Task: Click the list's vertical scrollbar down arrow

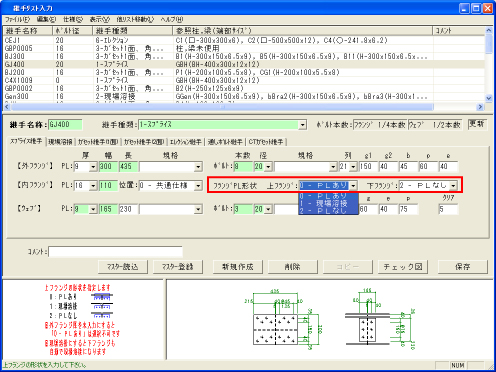Action: (489, 98)
